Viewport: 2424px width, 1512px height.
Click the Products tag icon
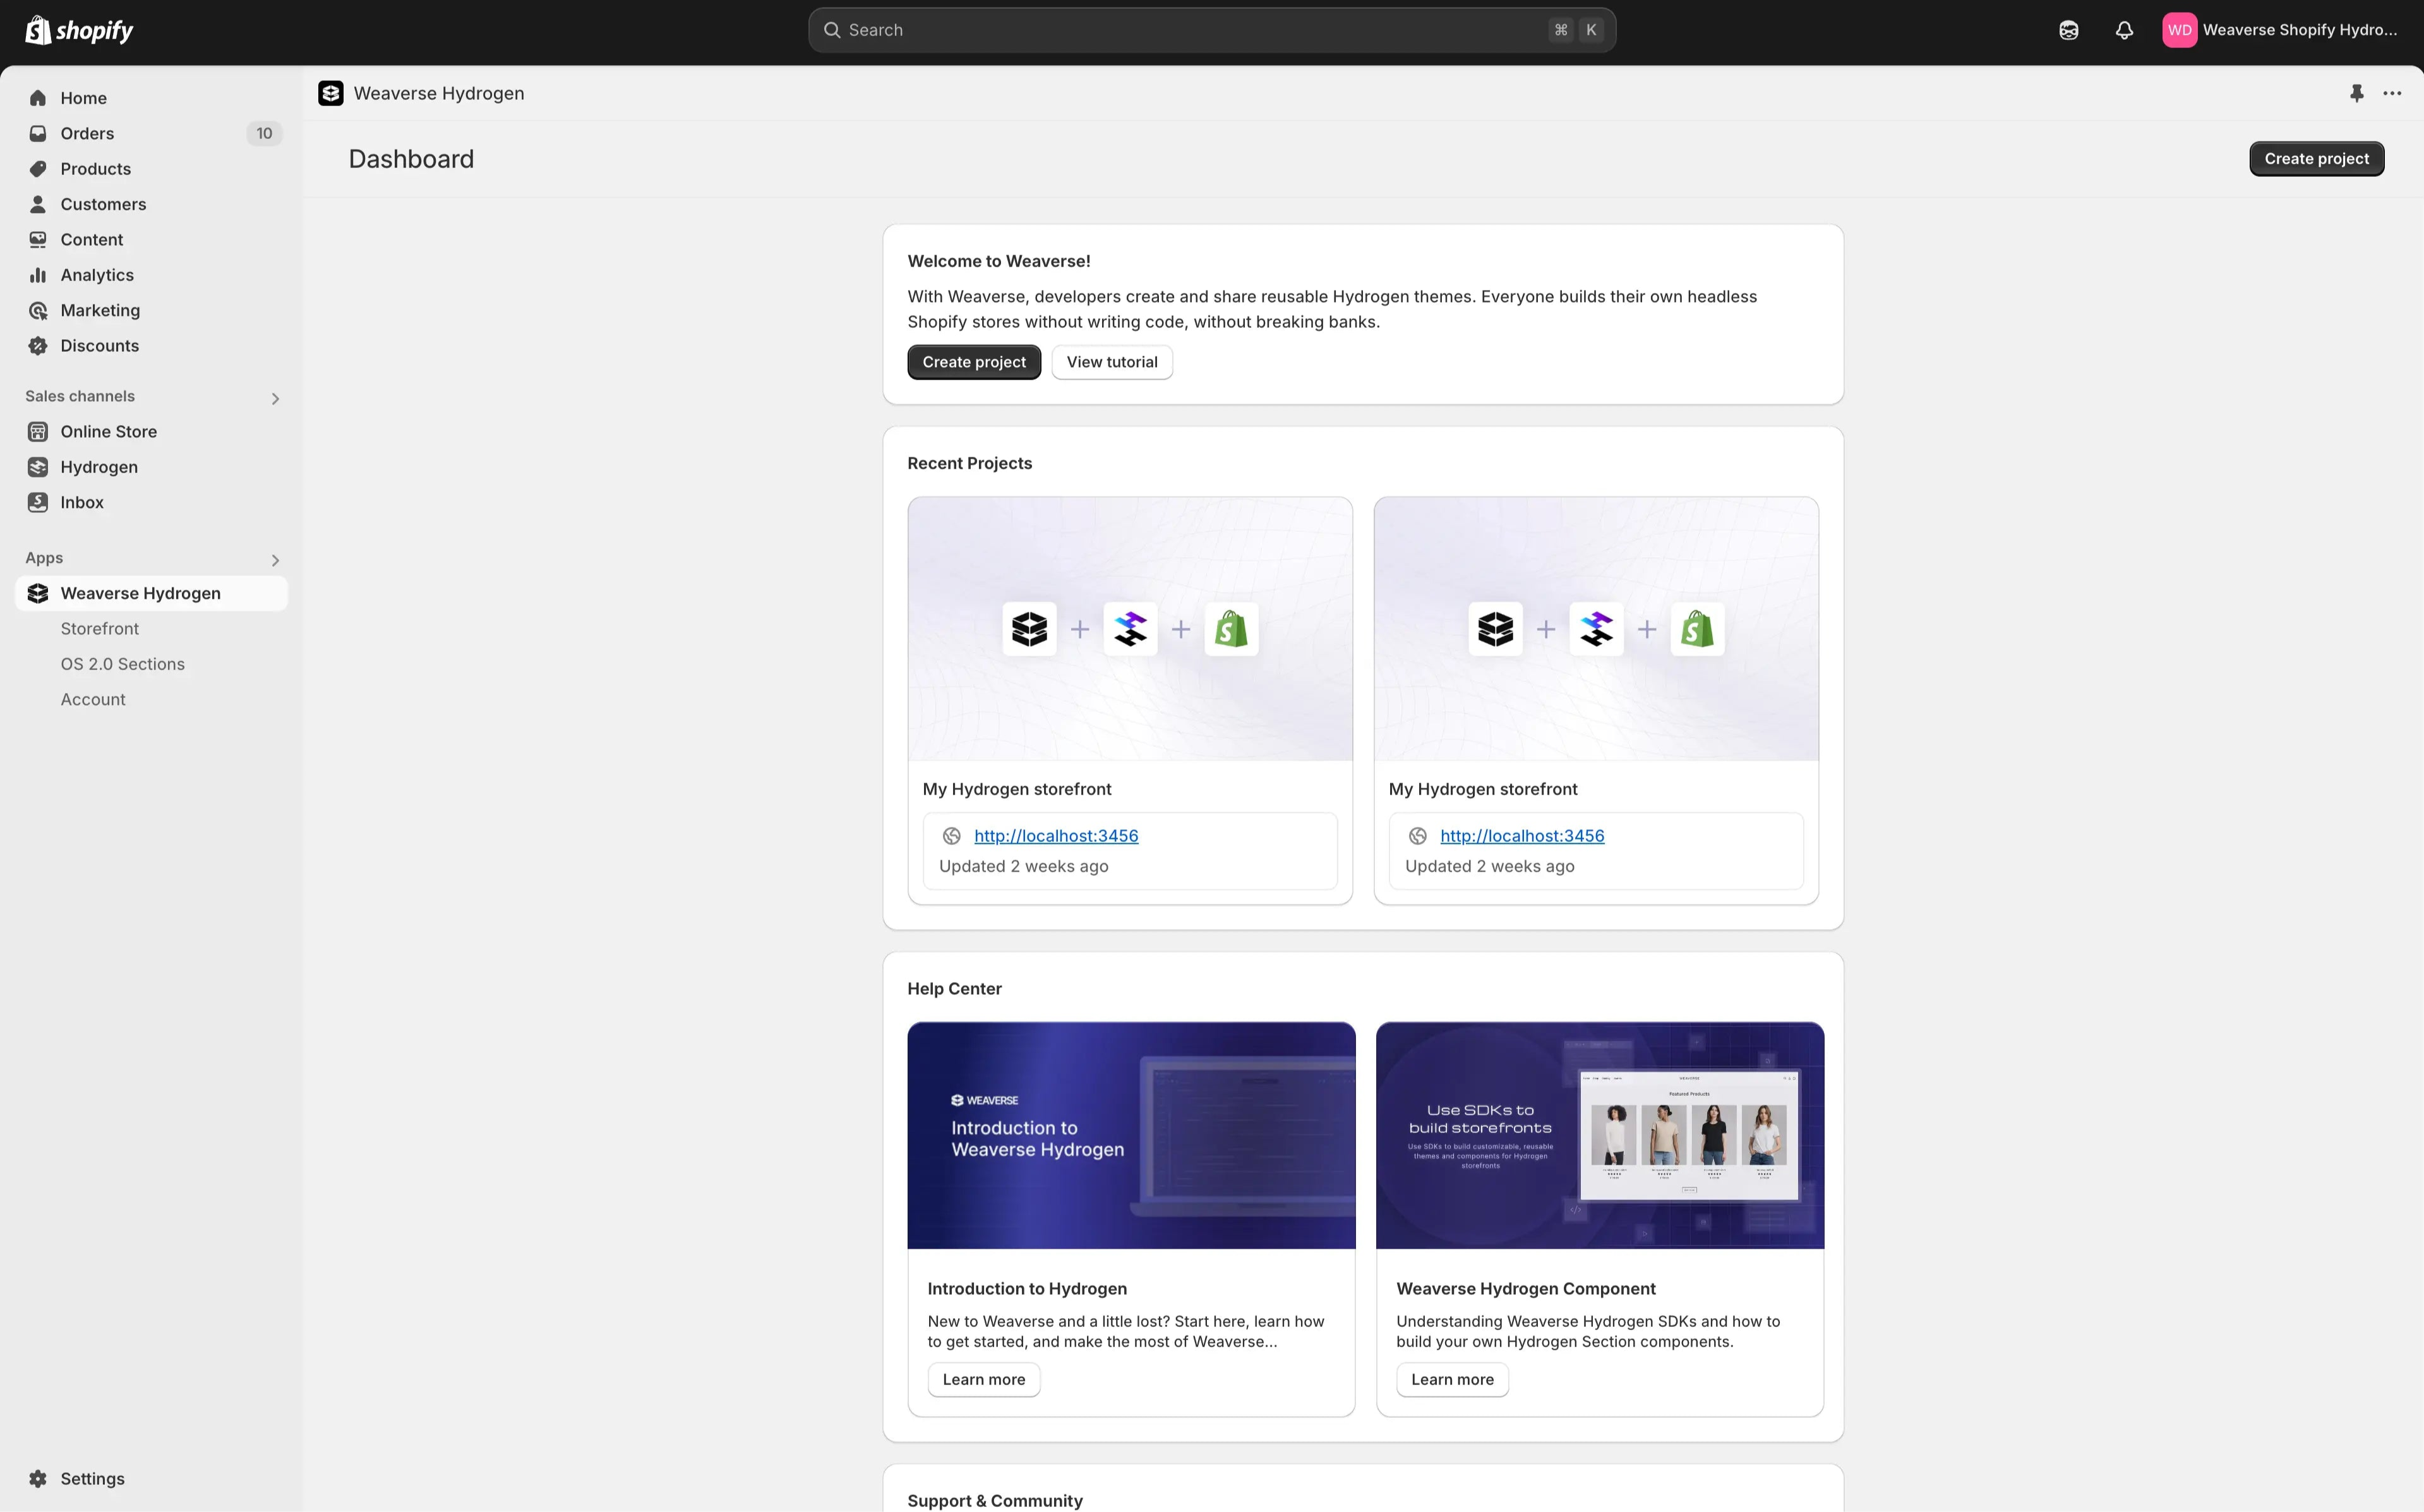point(38,169)
